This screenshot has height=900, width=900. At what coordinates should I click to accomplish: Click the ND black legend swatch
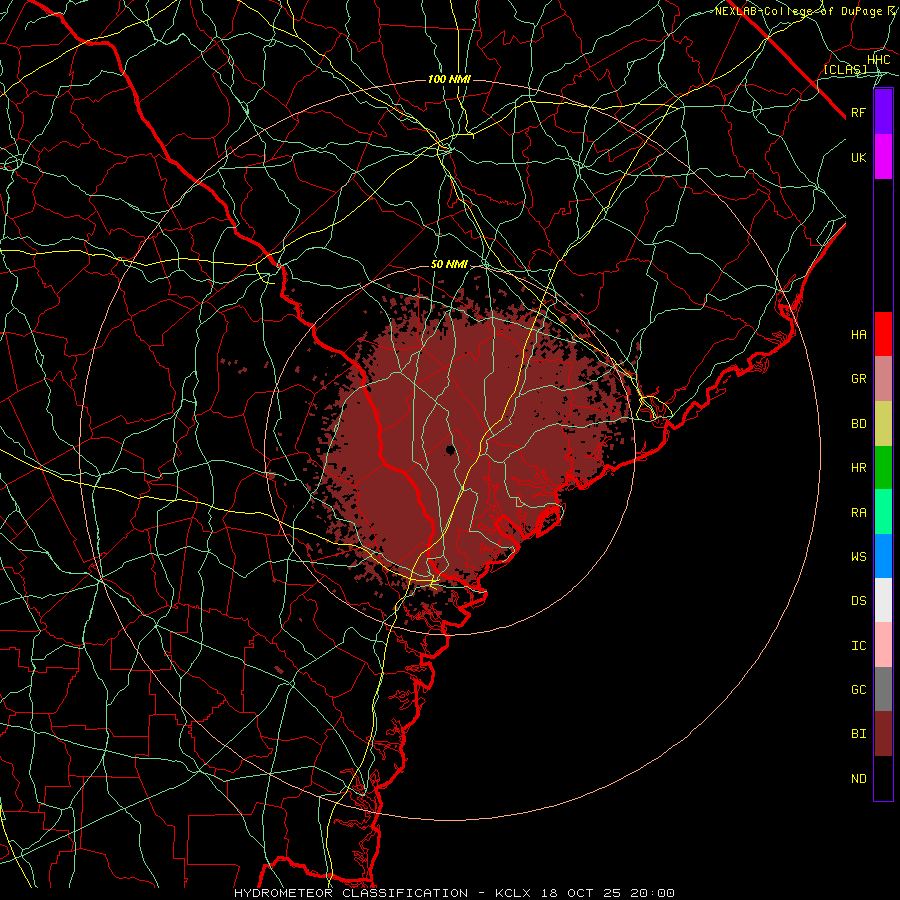tap(883, 778)
